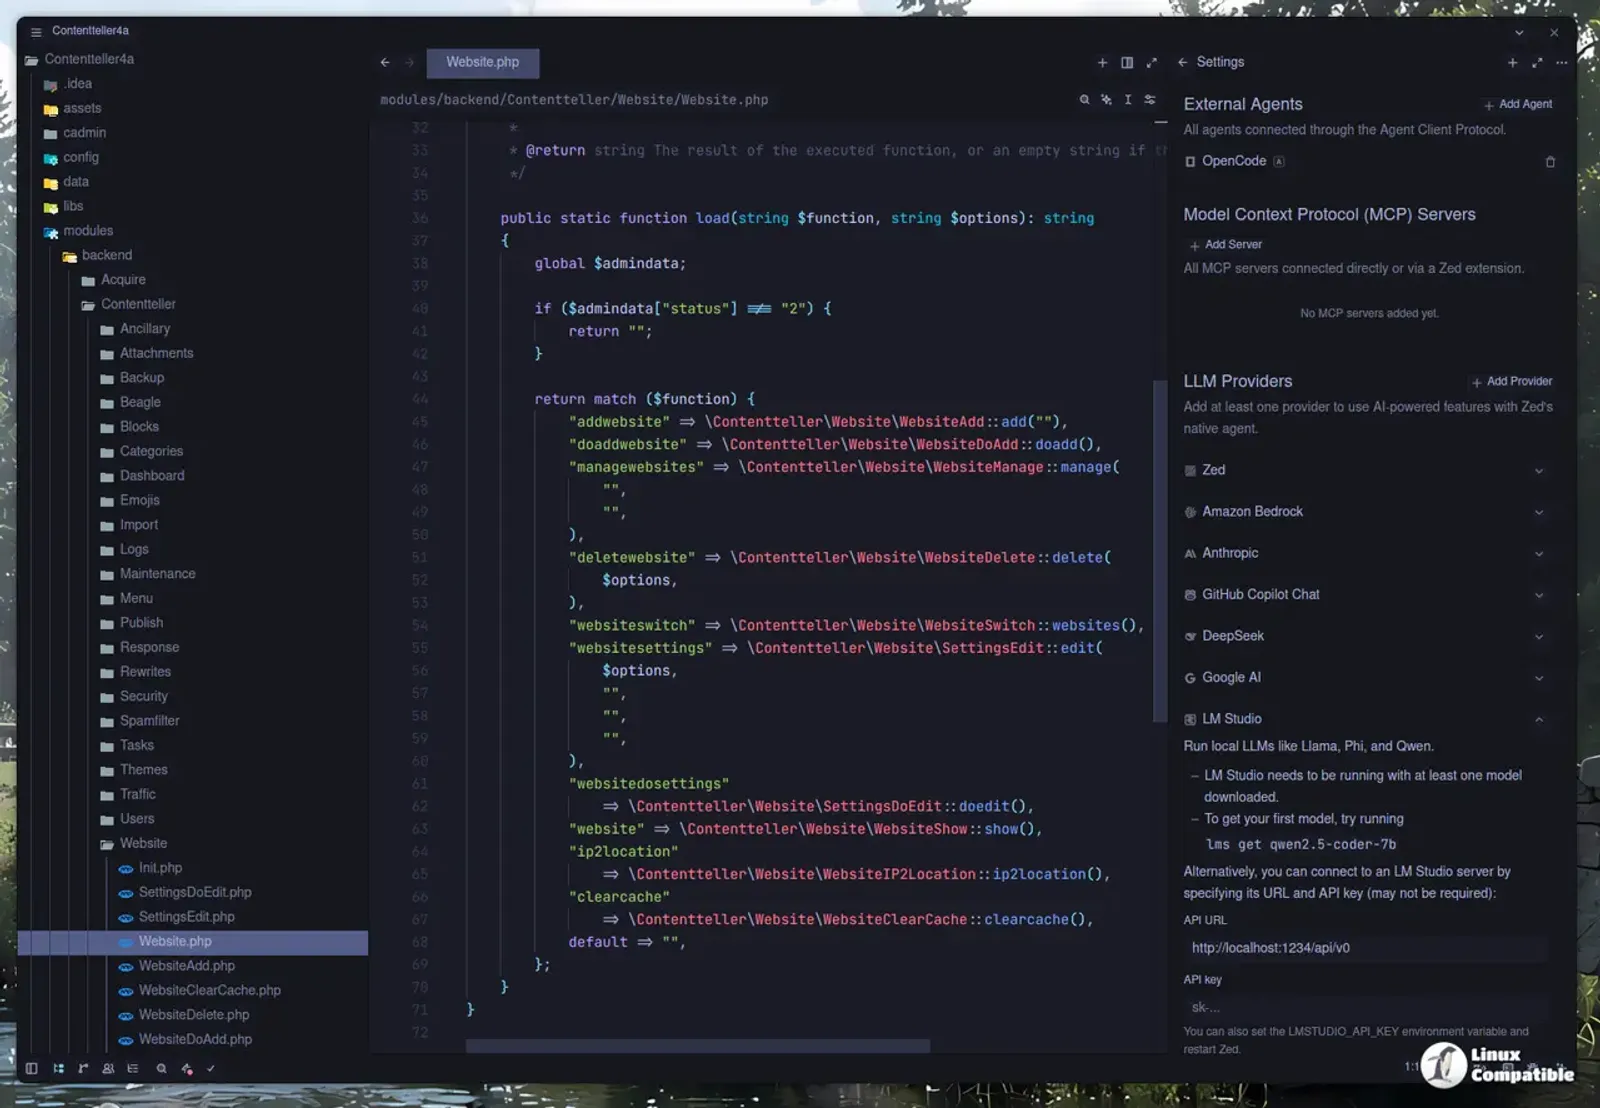This screenshot has height=1108, width=1600.
Task: Expand the agent panel to full size
Action: [x=1537, y=62]
